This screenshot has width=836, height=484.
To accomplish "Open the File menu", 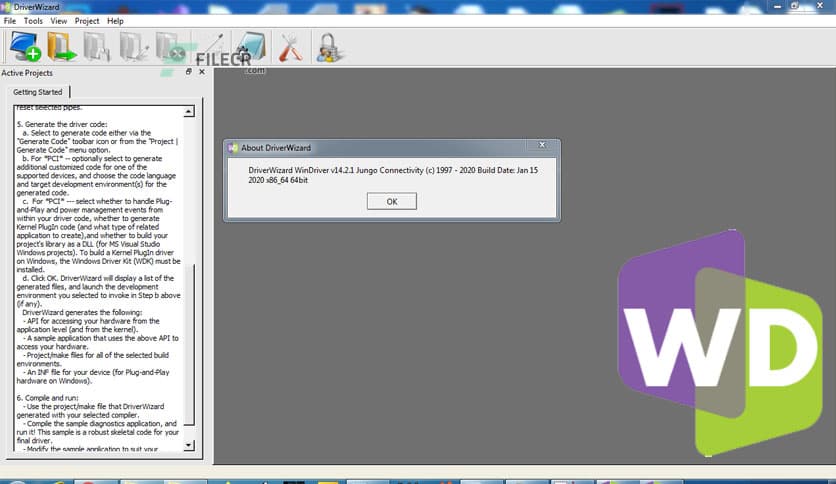I will (10, 21).
